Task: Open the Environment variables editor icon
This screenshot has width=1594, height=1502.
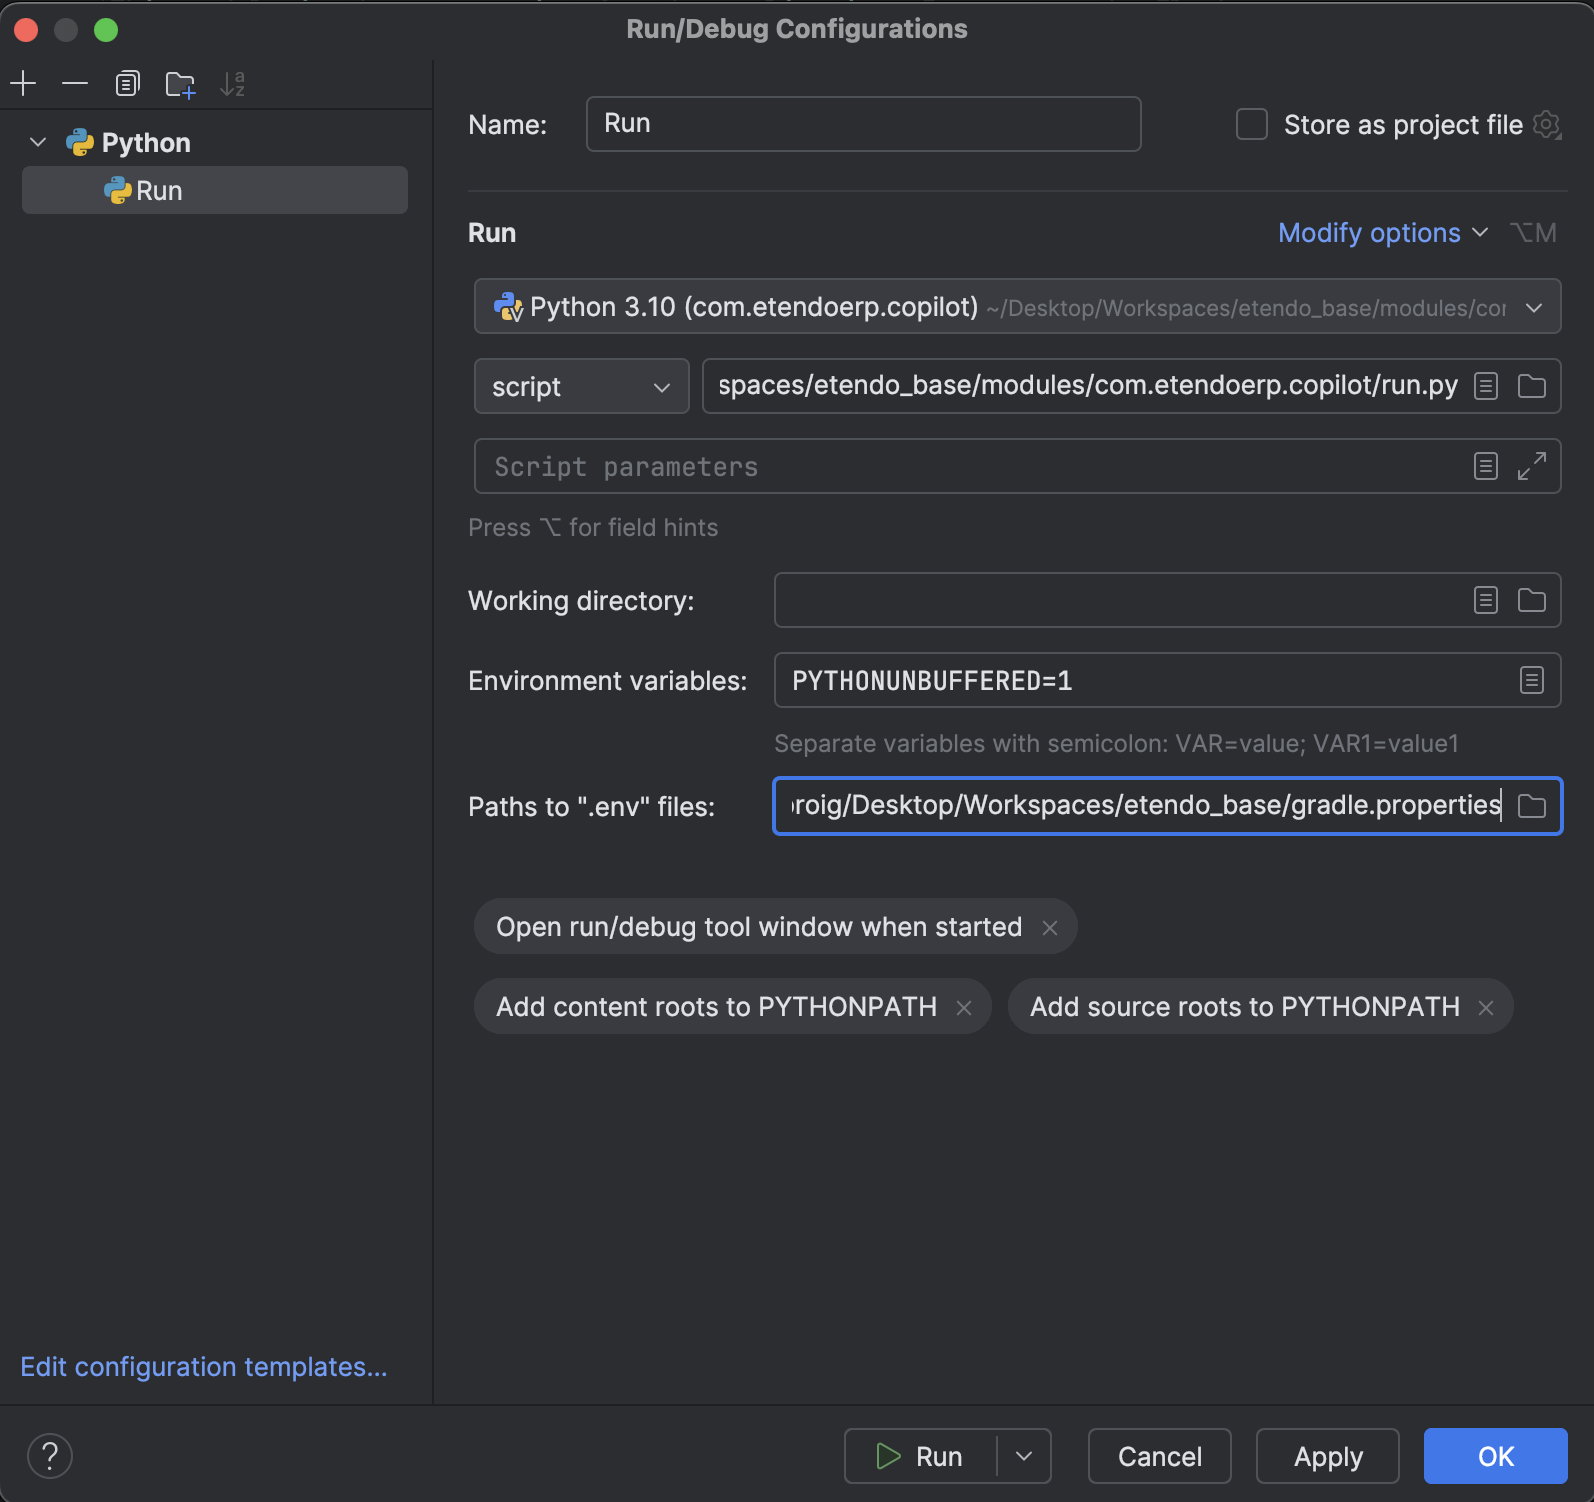Action: click(x=1531, y=681)
